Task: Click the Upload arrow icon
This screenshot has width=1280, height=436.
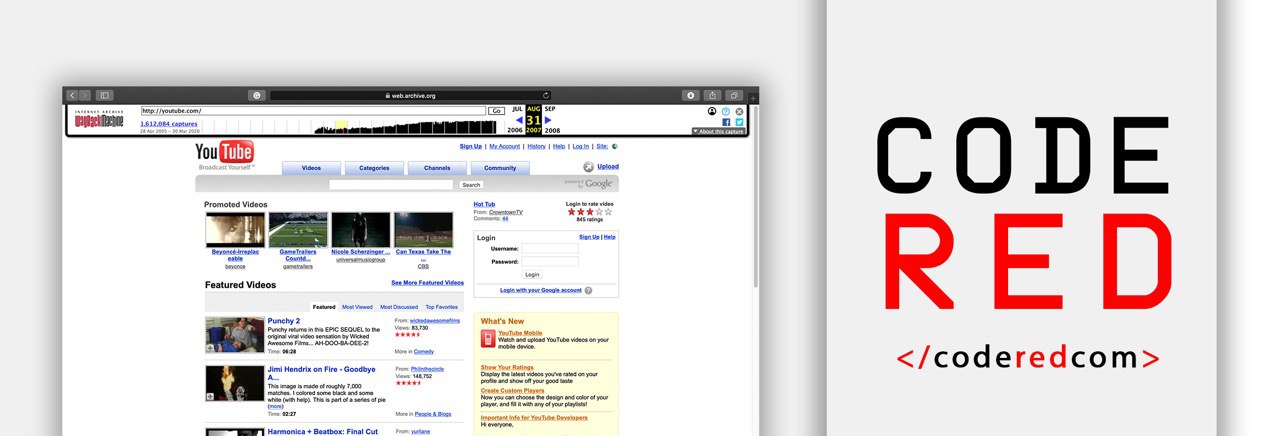Action: [x=589, y=167]
